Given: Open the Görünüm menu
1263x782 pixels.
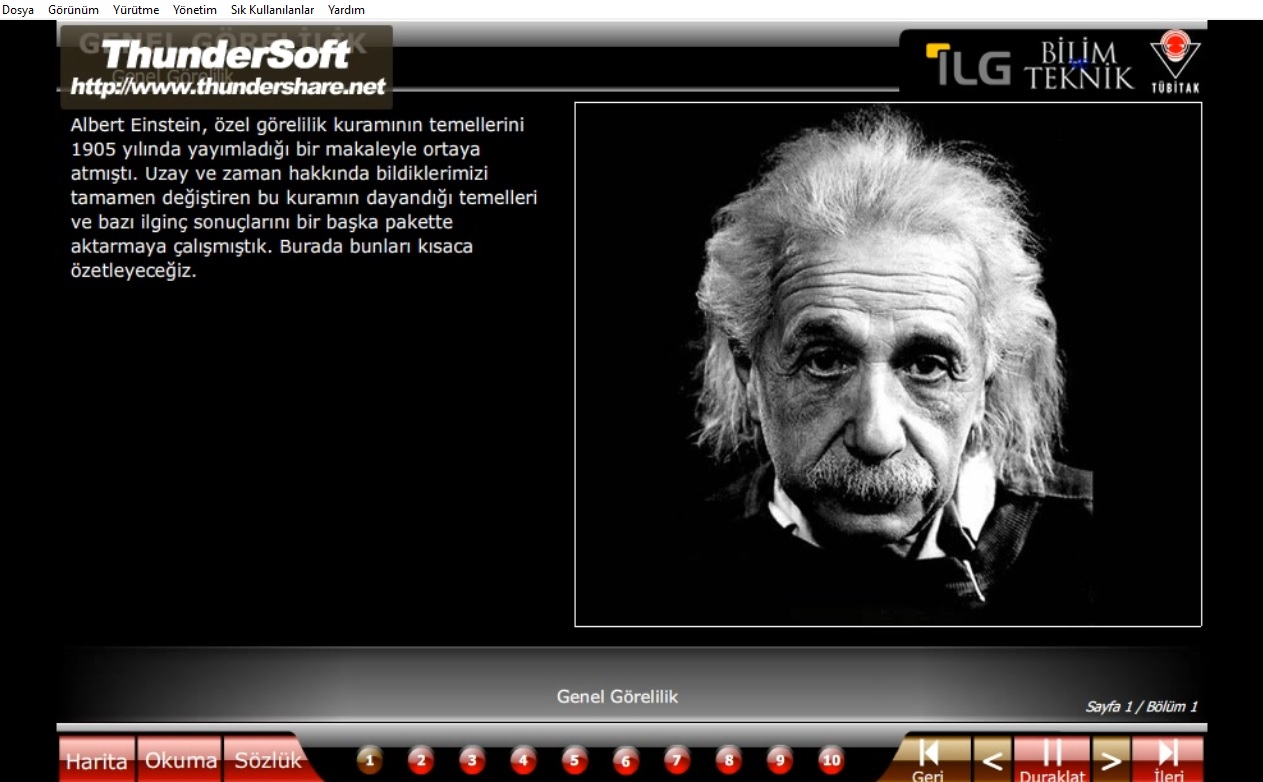Looking at the screenshot, I should coord(73,10).
